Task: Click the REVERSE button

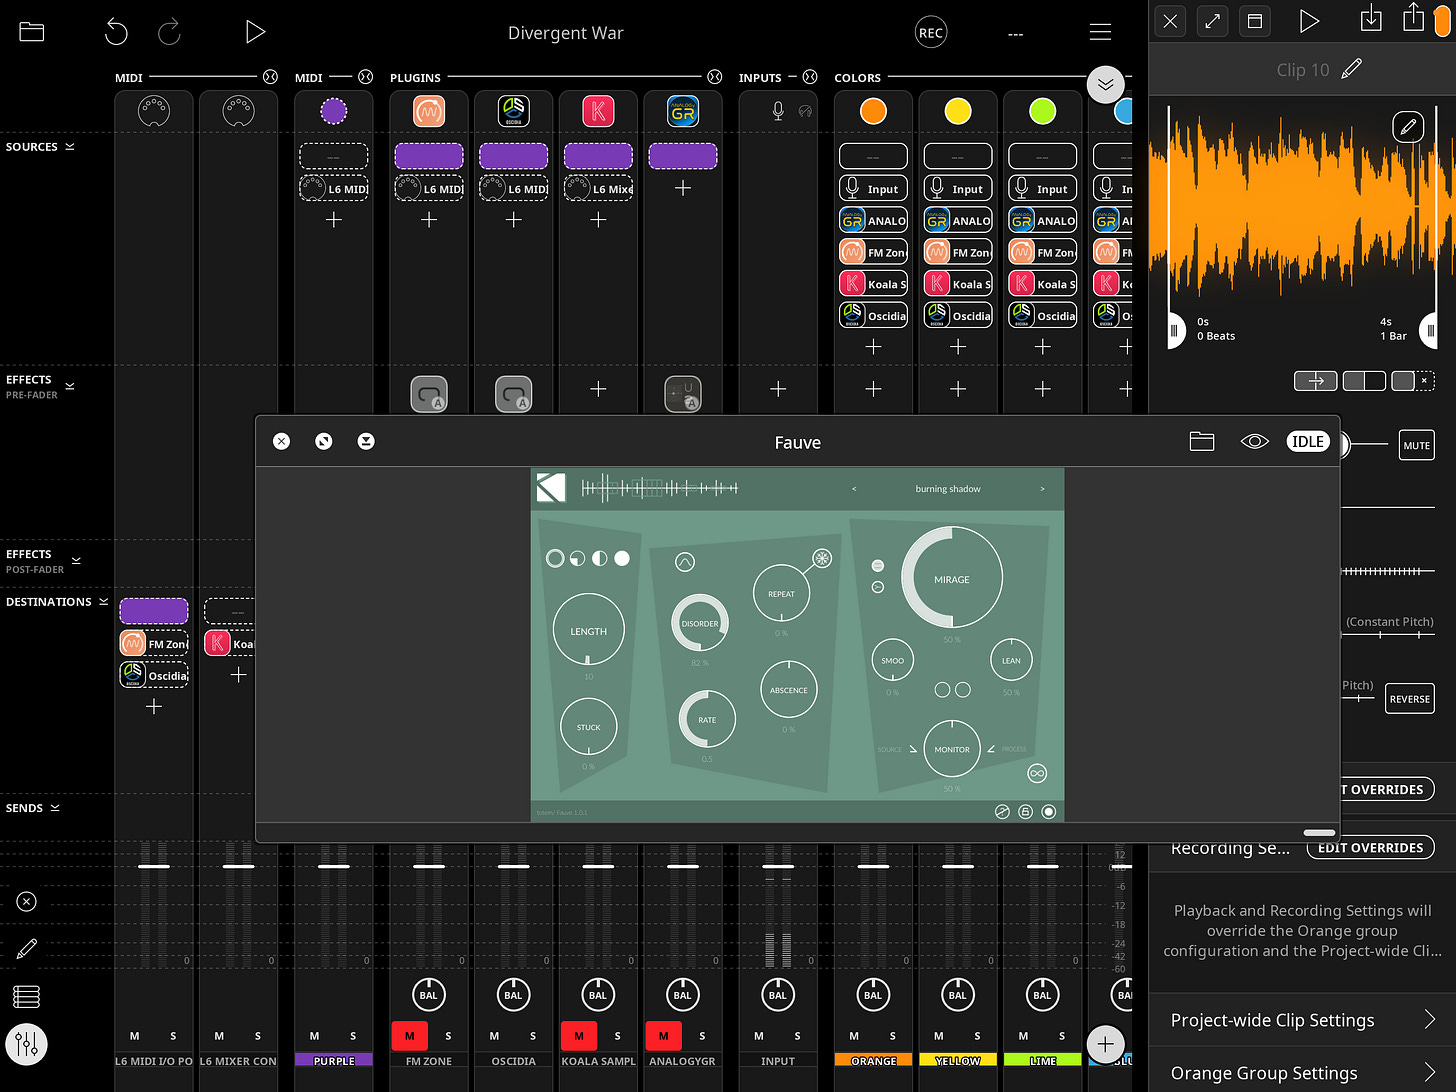Action: click(1409, 699)
